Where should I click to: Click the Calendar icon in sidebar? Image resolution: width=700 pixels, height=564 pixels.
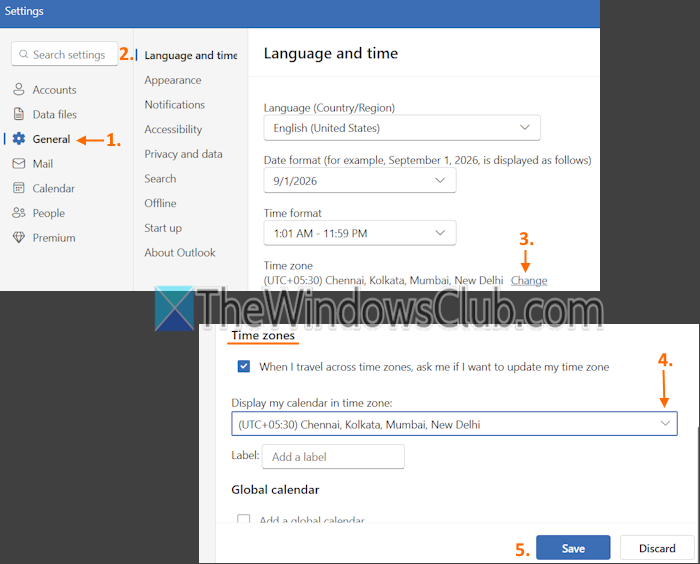[19, 188]
